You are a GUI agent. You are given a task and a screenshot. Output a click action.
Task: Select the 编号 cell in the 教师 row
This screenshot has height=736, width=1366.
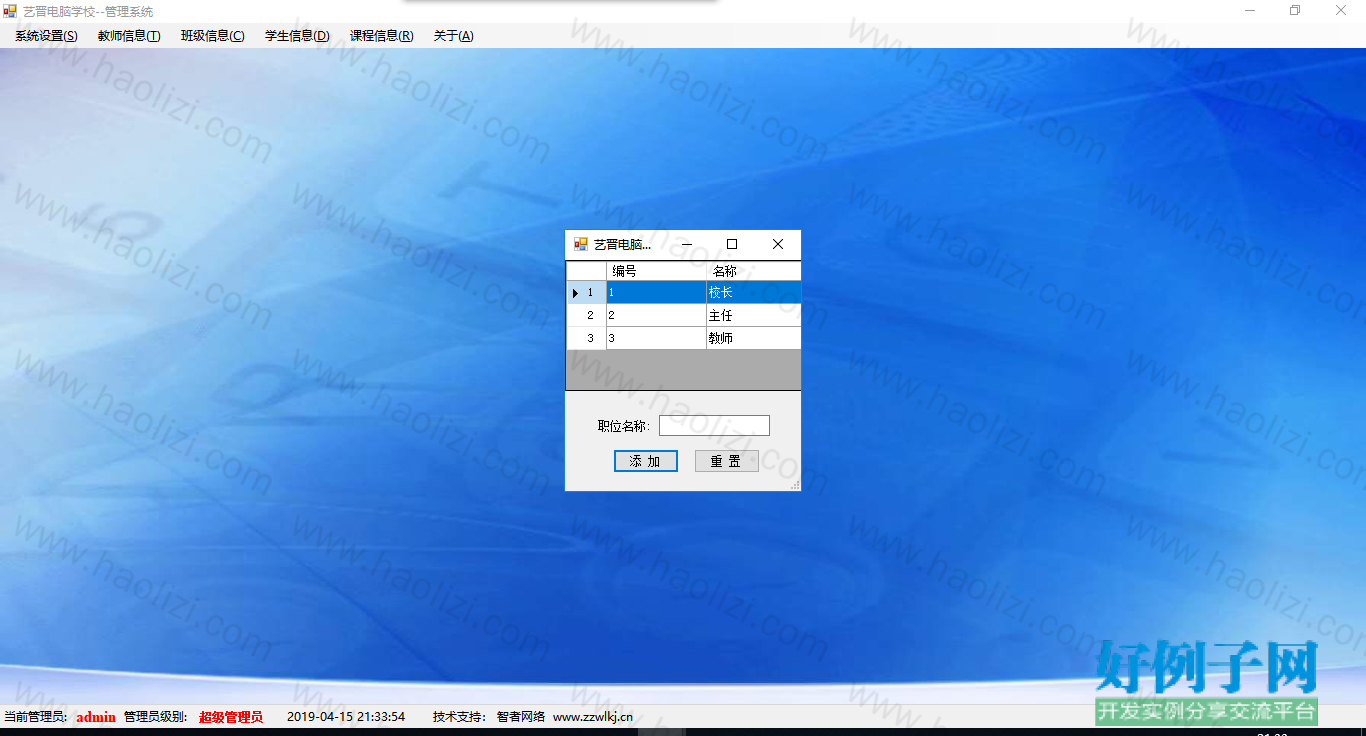656,338
